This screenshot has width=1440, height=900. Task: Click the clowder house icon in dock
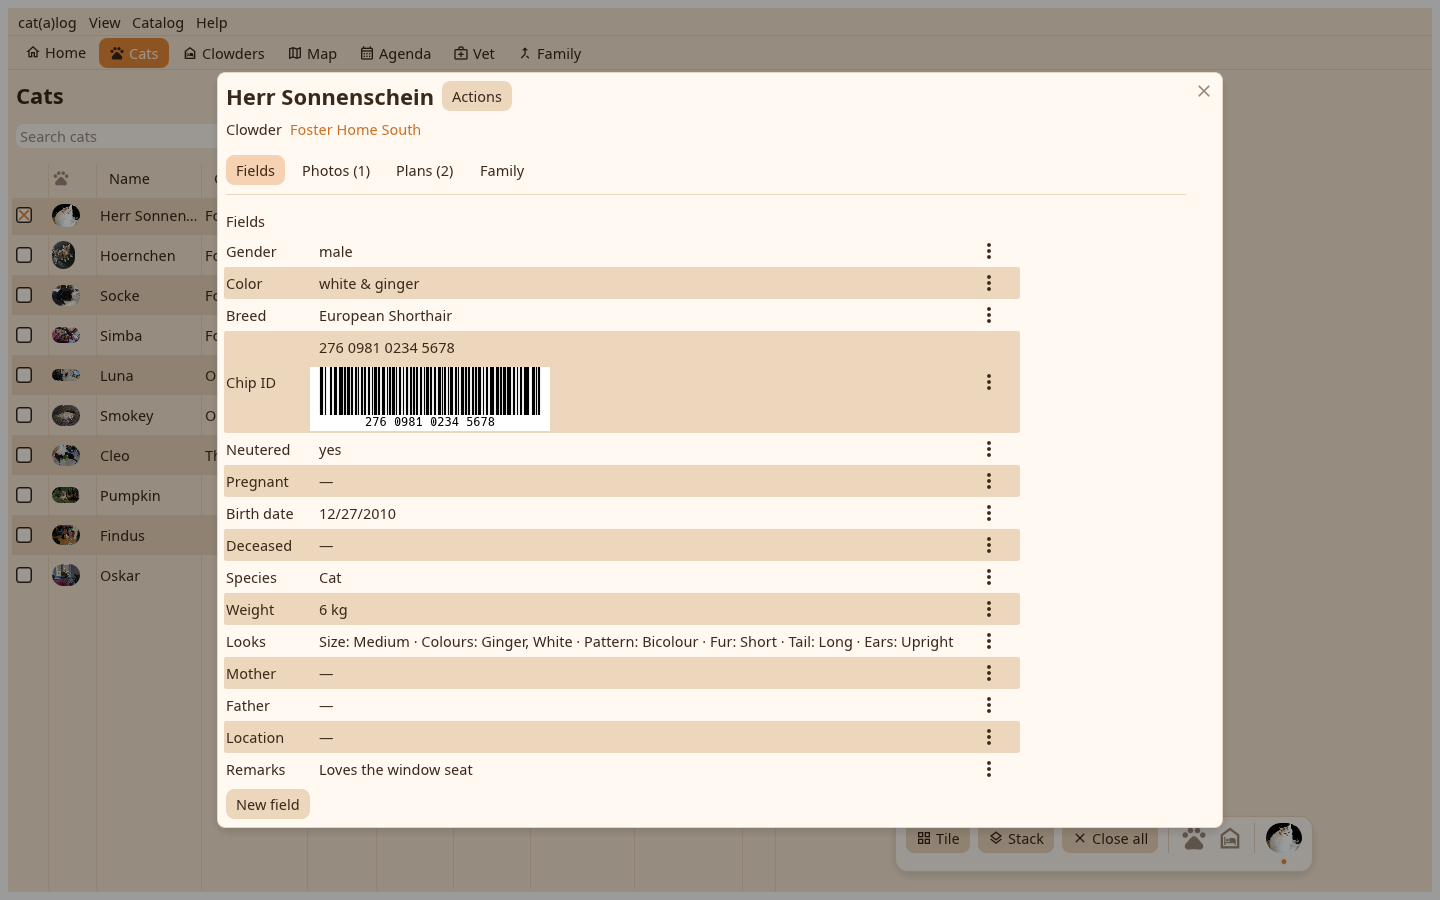tap(1230, 839)
